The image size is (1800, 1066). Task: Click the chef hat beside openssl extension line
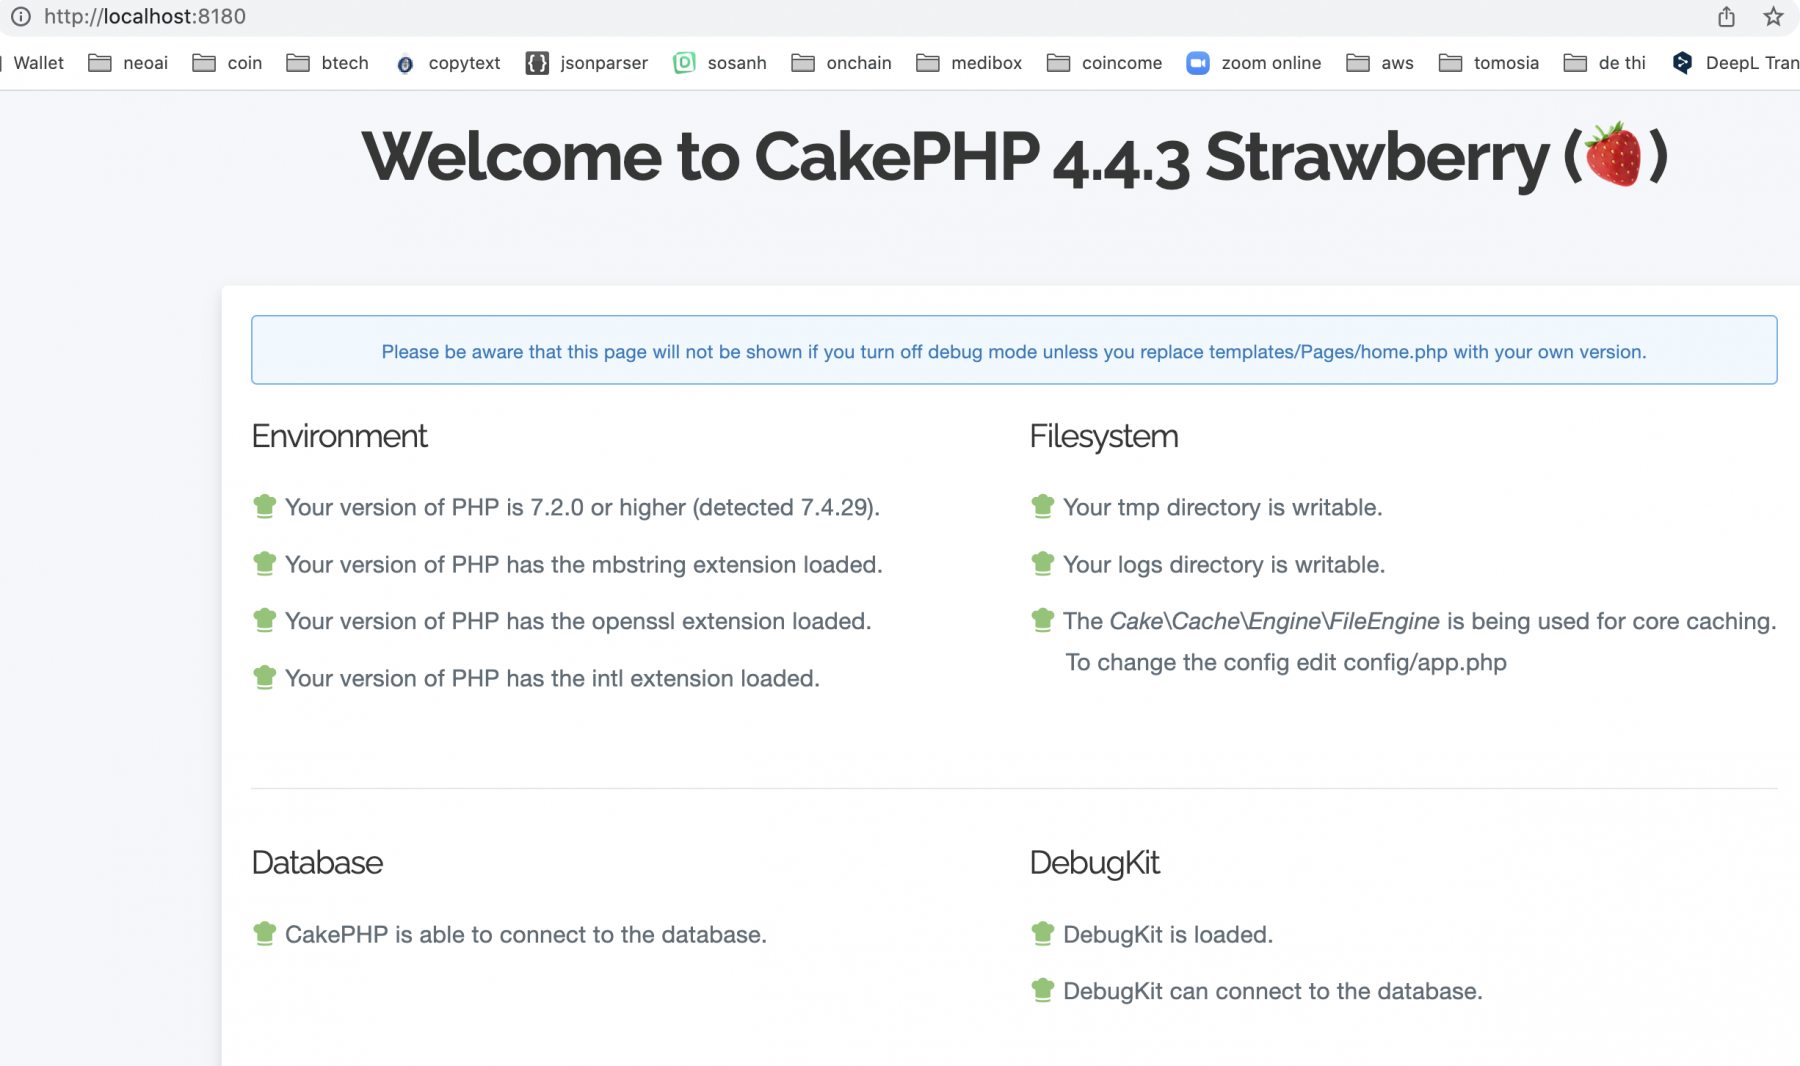[264, 620]
